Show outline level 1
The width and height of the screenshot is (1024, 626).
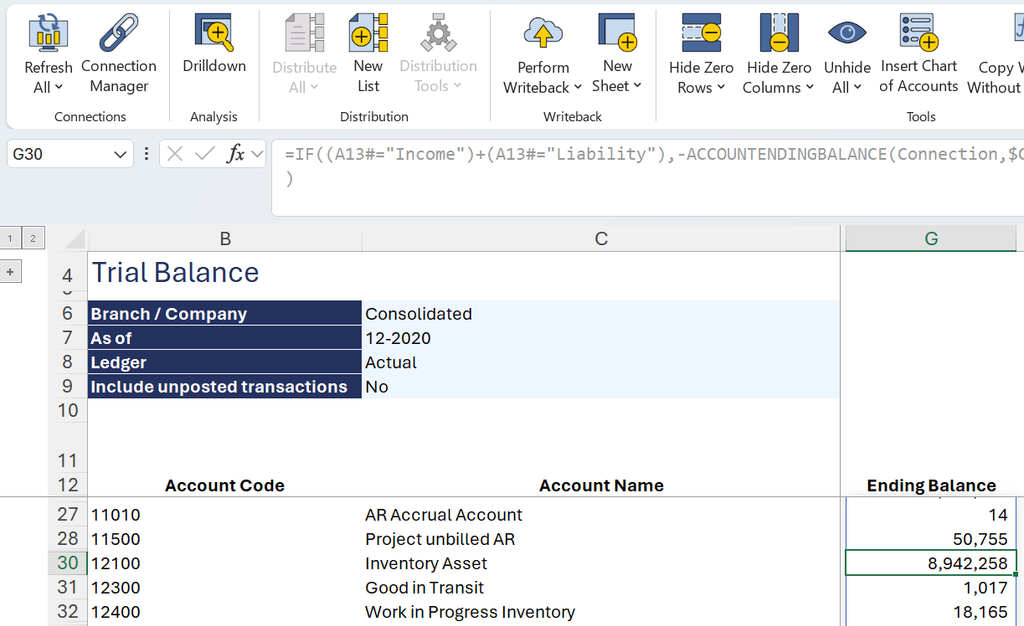pos(10,238)
